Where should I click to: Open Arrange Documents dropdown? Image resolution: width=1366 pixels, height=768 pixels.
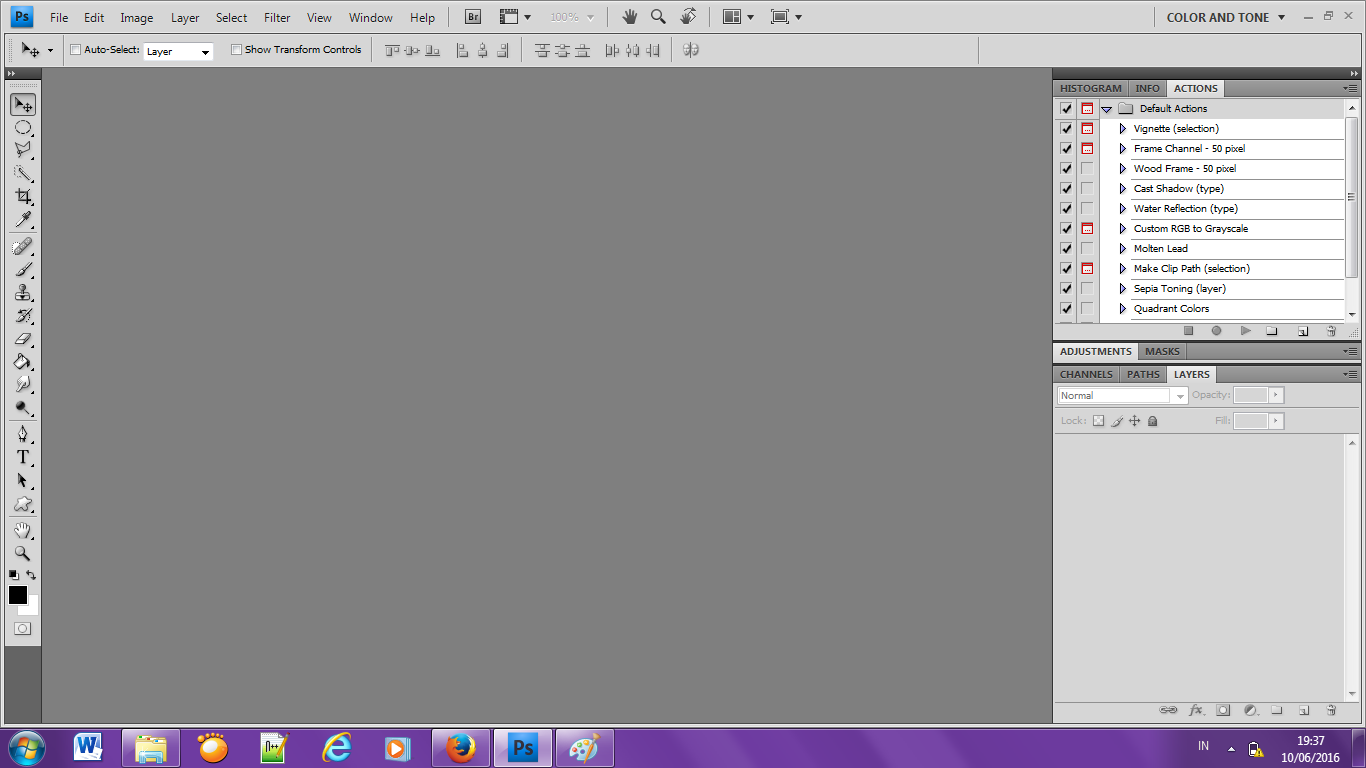pos(739,17)
